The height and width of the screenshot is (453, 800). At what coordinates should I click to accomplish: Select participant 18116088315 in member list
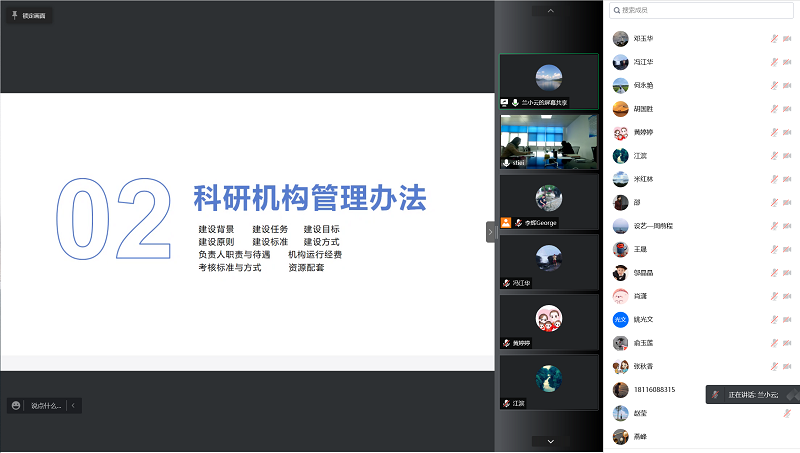pyautogui.click(x=654, y=389)
